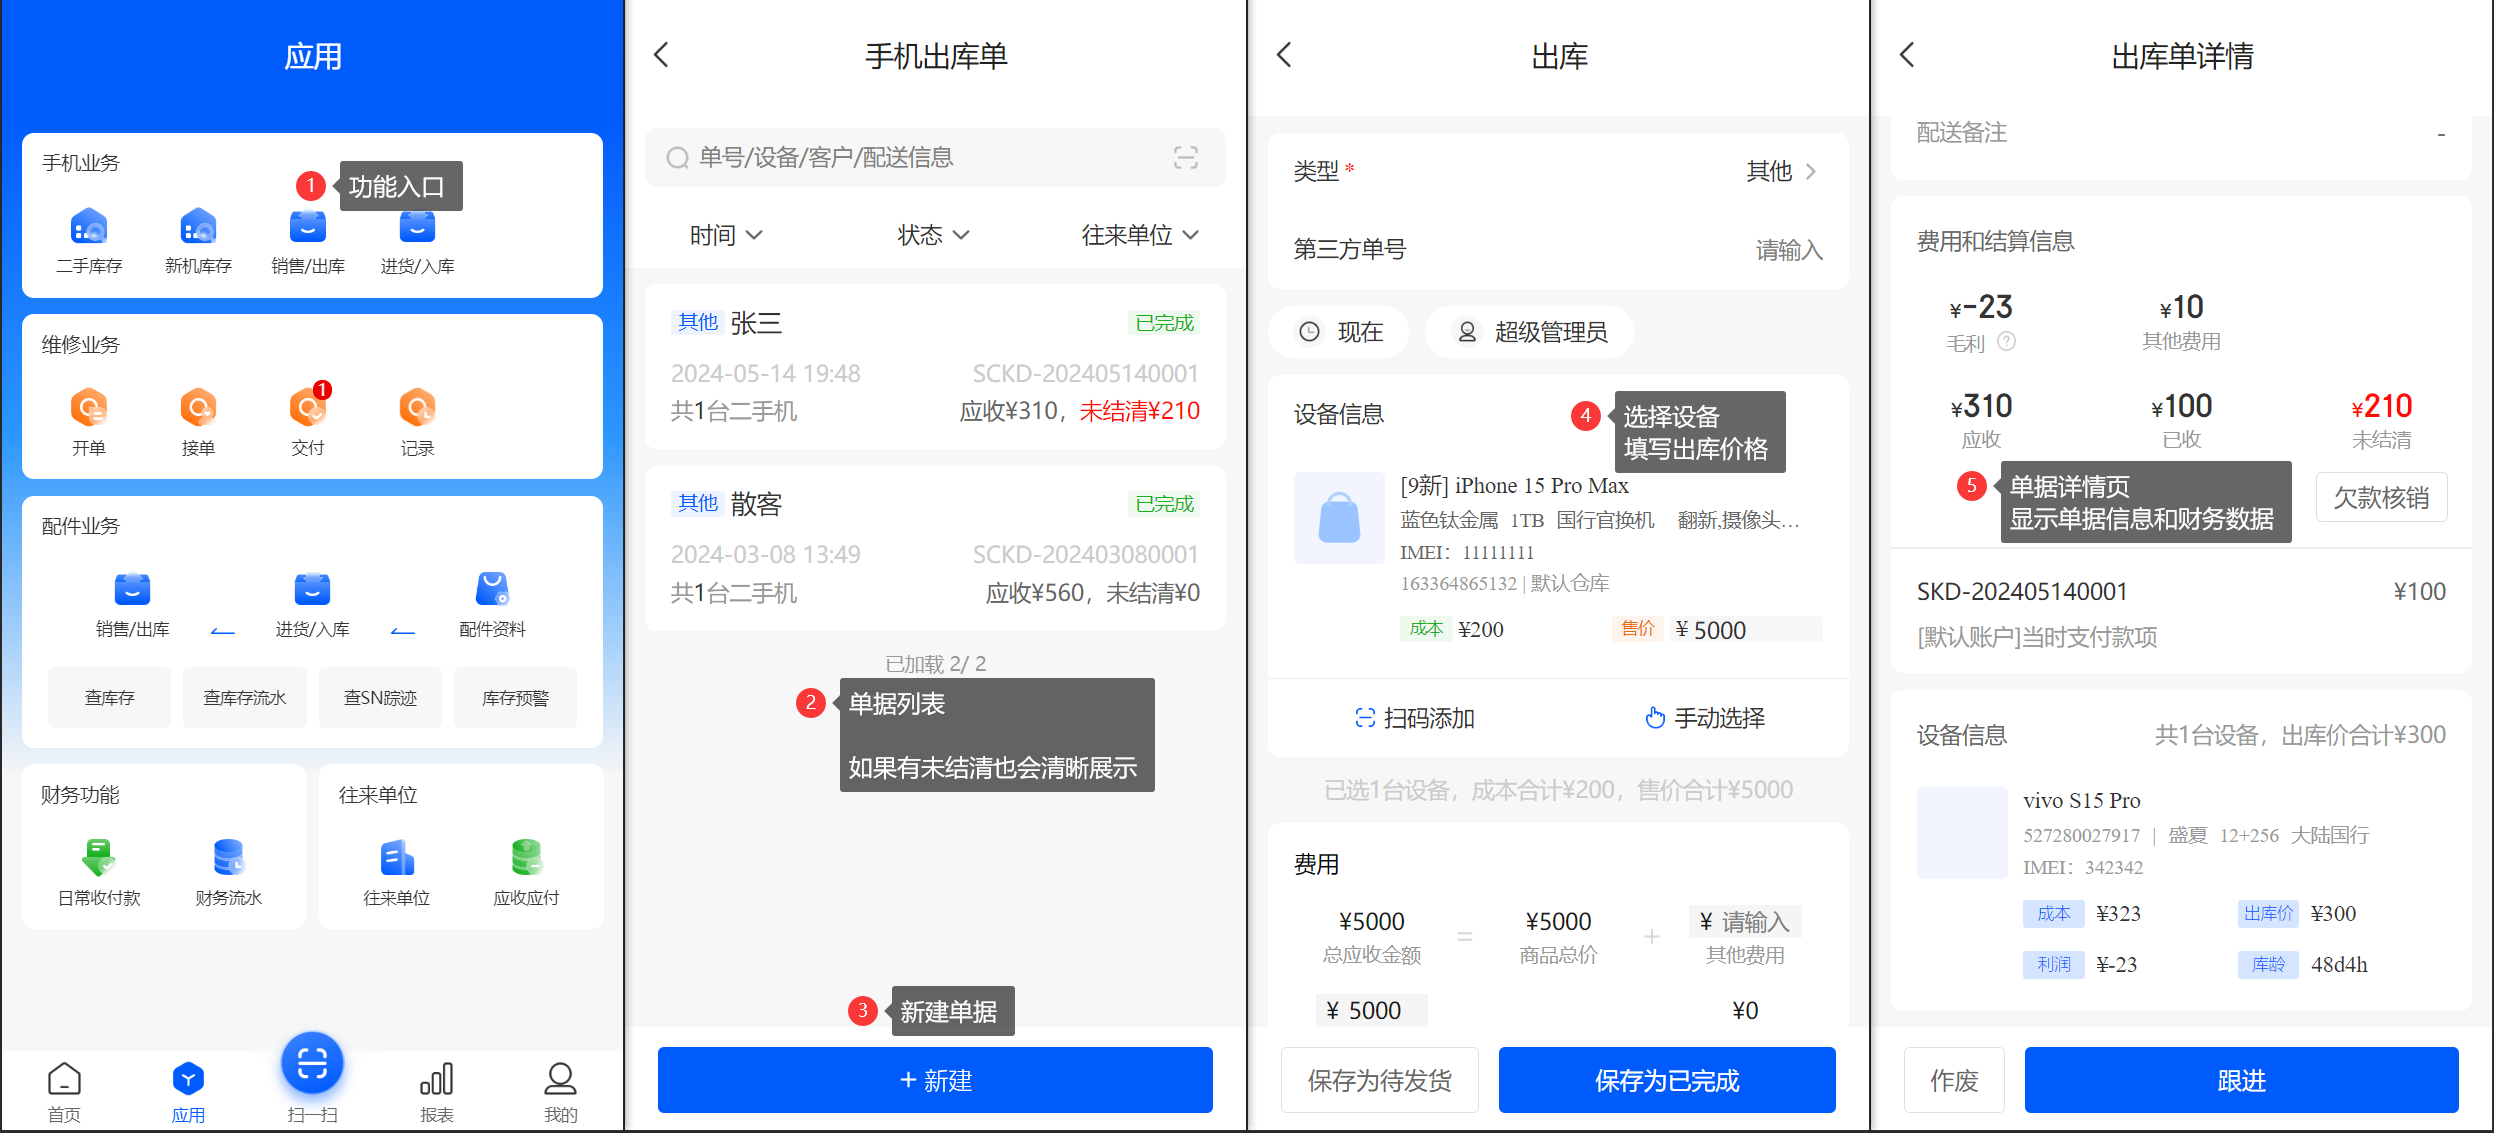Open 张三 order SCKD-202405140001
This screenshot has width=2494, height=1133.
(x=935, y=367)
